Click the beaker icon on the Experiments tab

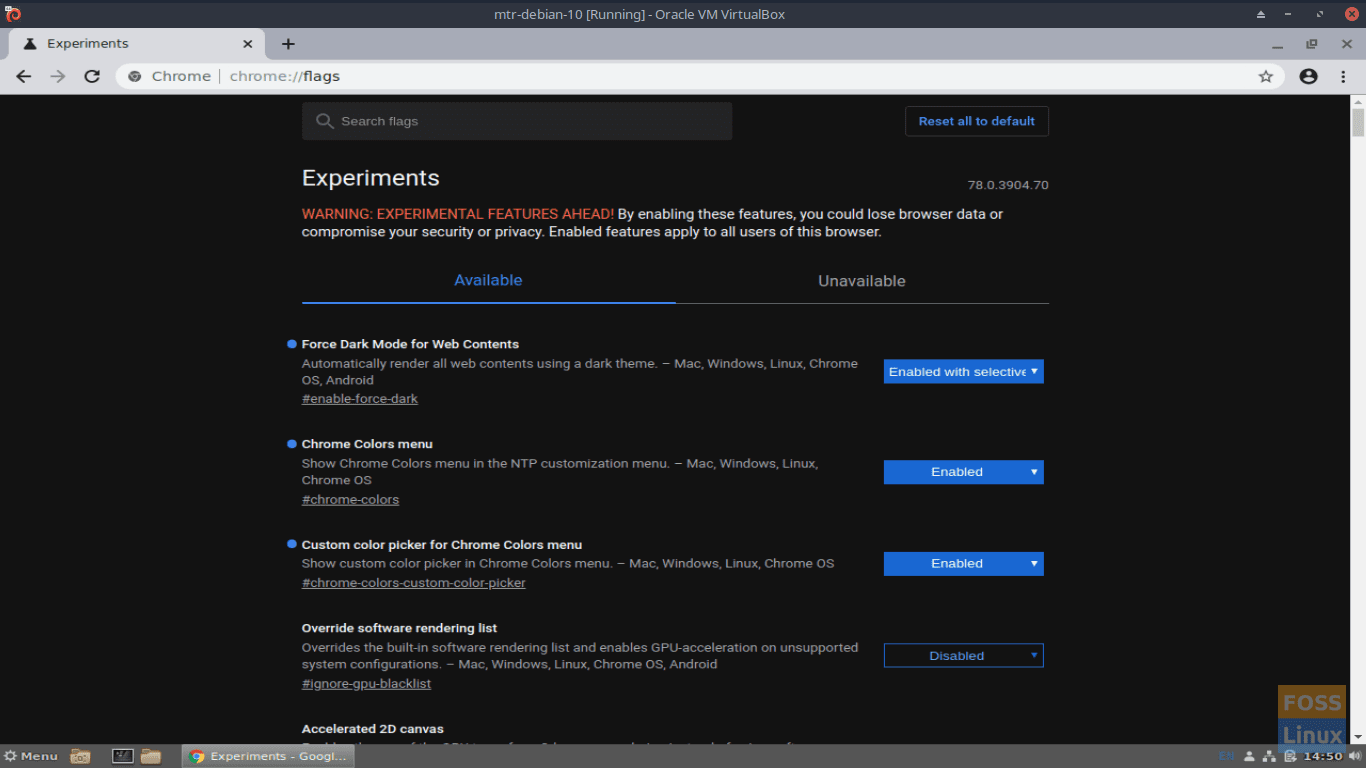(x=30, y=44)
